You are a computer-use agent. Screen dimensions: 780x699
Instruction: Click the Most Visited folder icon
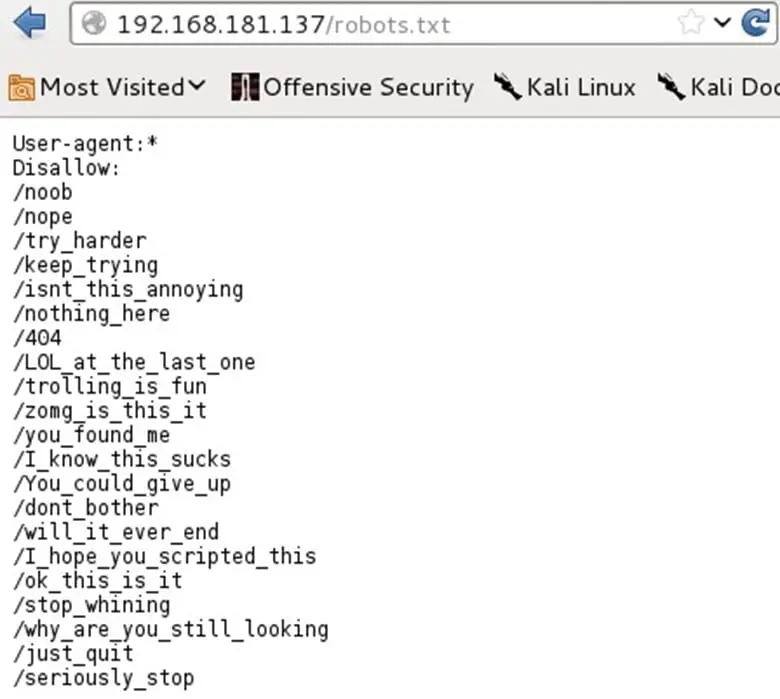[x=21, y=88]
